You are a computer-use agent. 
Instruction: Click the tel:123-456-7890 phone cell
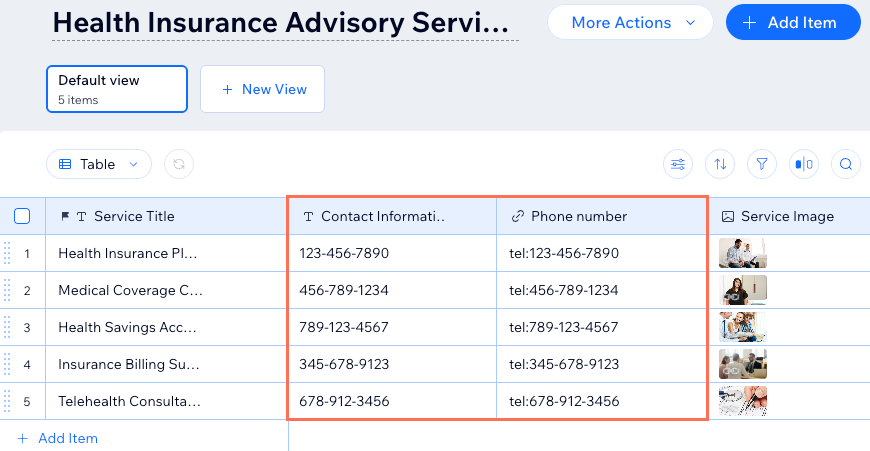[x=564, y=253]
